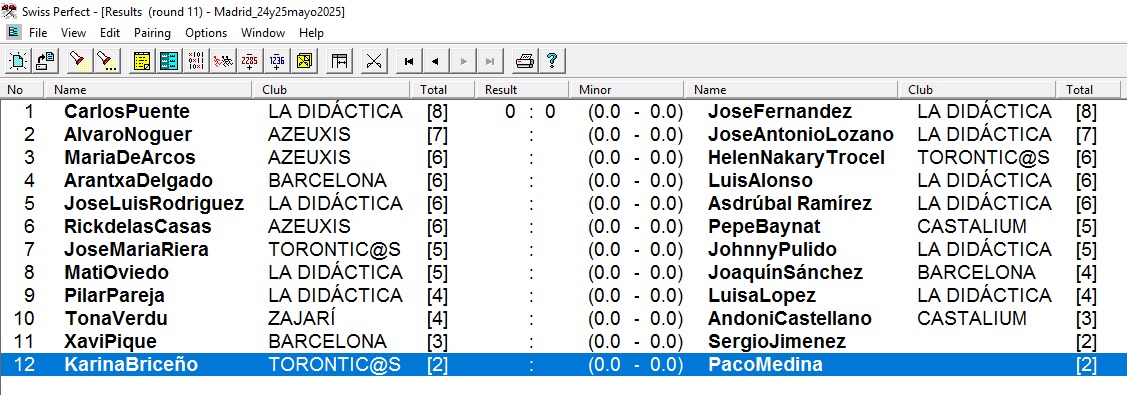Go to first round using the skip-back arrow
This screenshot has height=395, width=1127.
tap(409, 61)
